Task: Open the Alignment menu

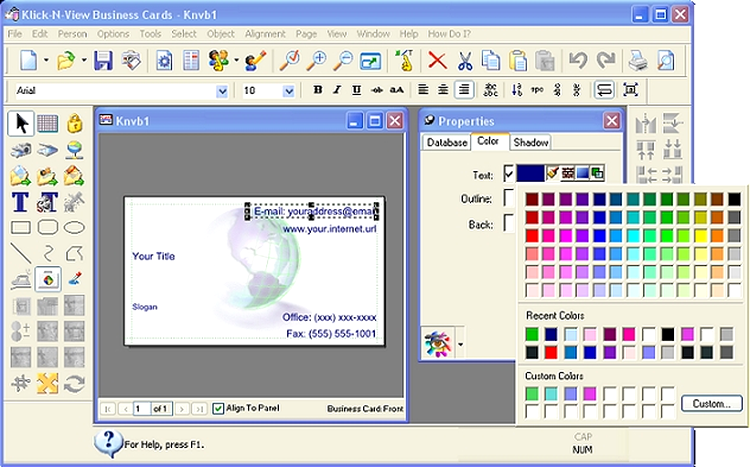Action: (x=265, y=34)
